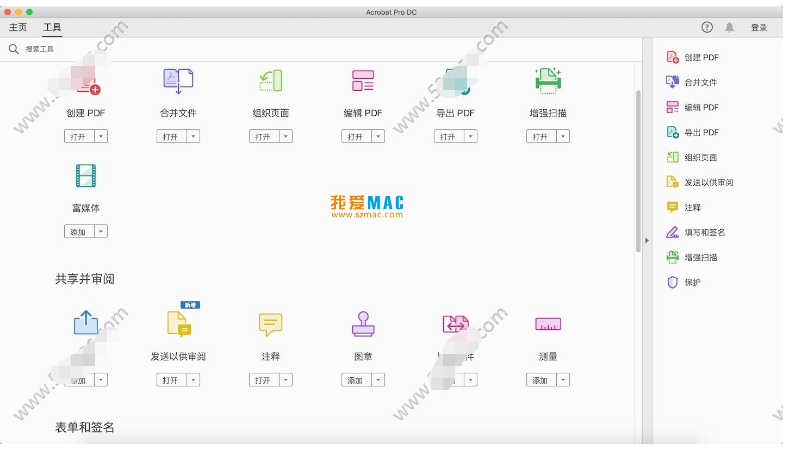
Task: Click the notifications bell icon
Action: [x=729, y=27]
